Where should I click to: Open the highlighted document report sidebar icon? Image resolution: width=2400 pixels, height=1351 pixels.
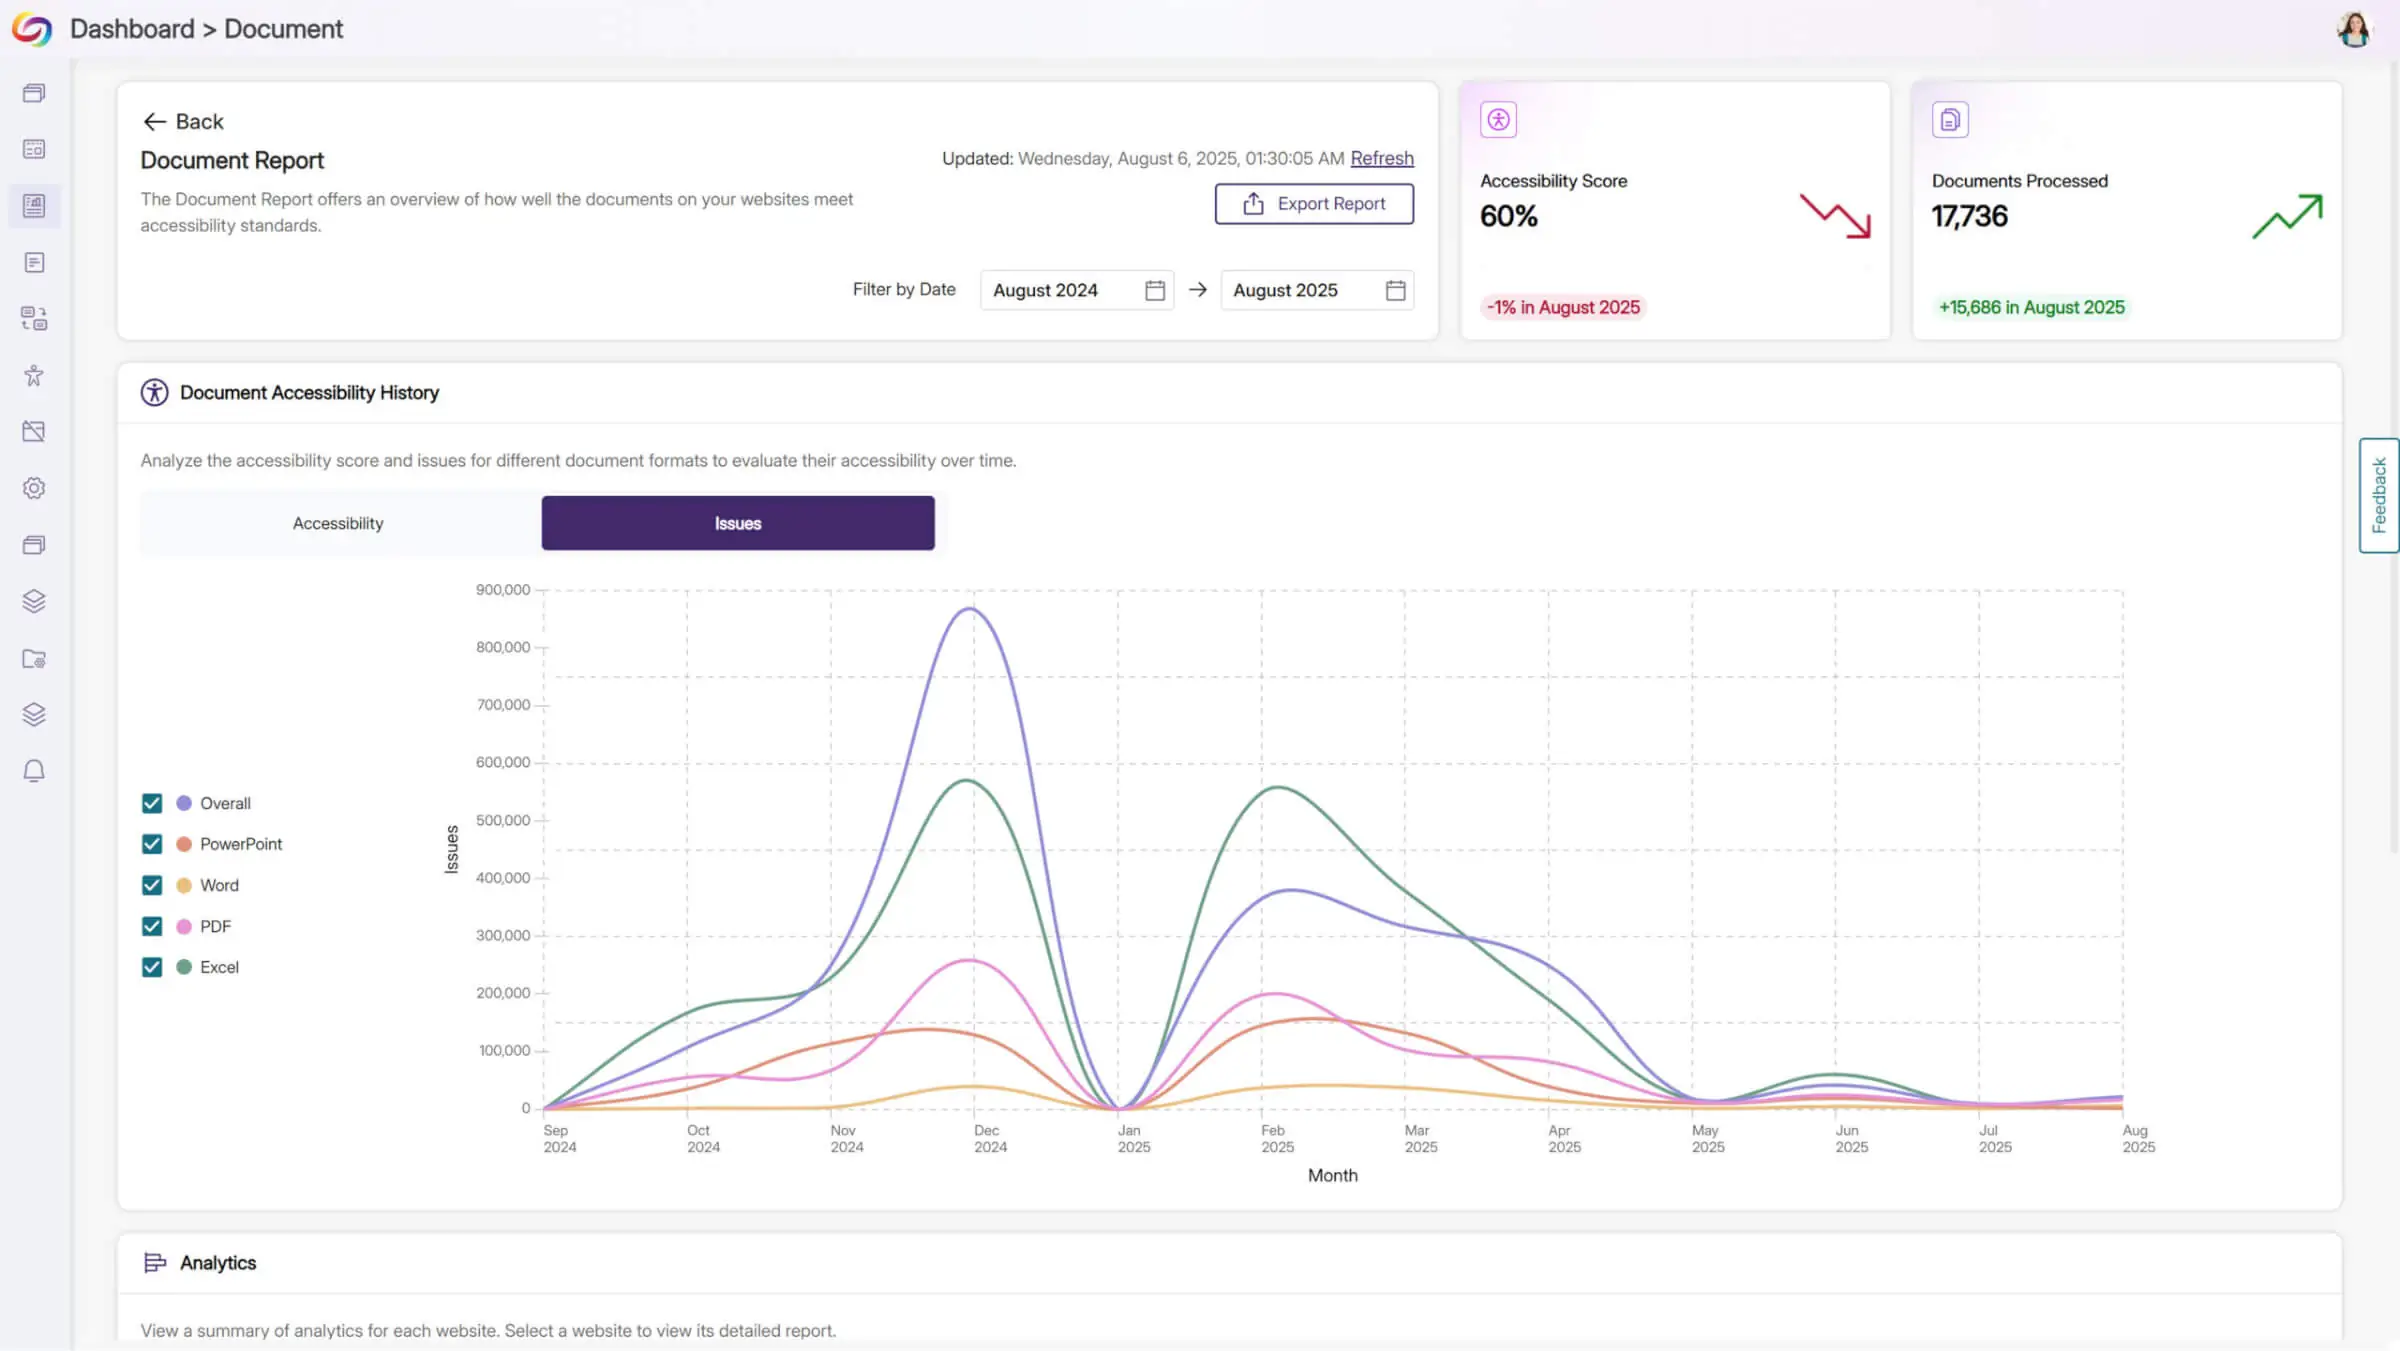point(34,206)
